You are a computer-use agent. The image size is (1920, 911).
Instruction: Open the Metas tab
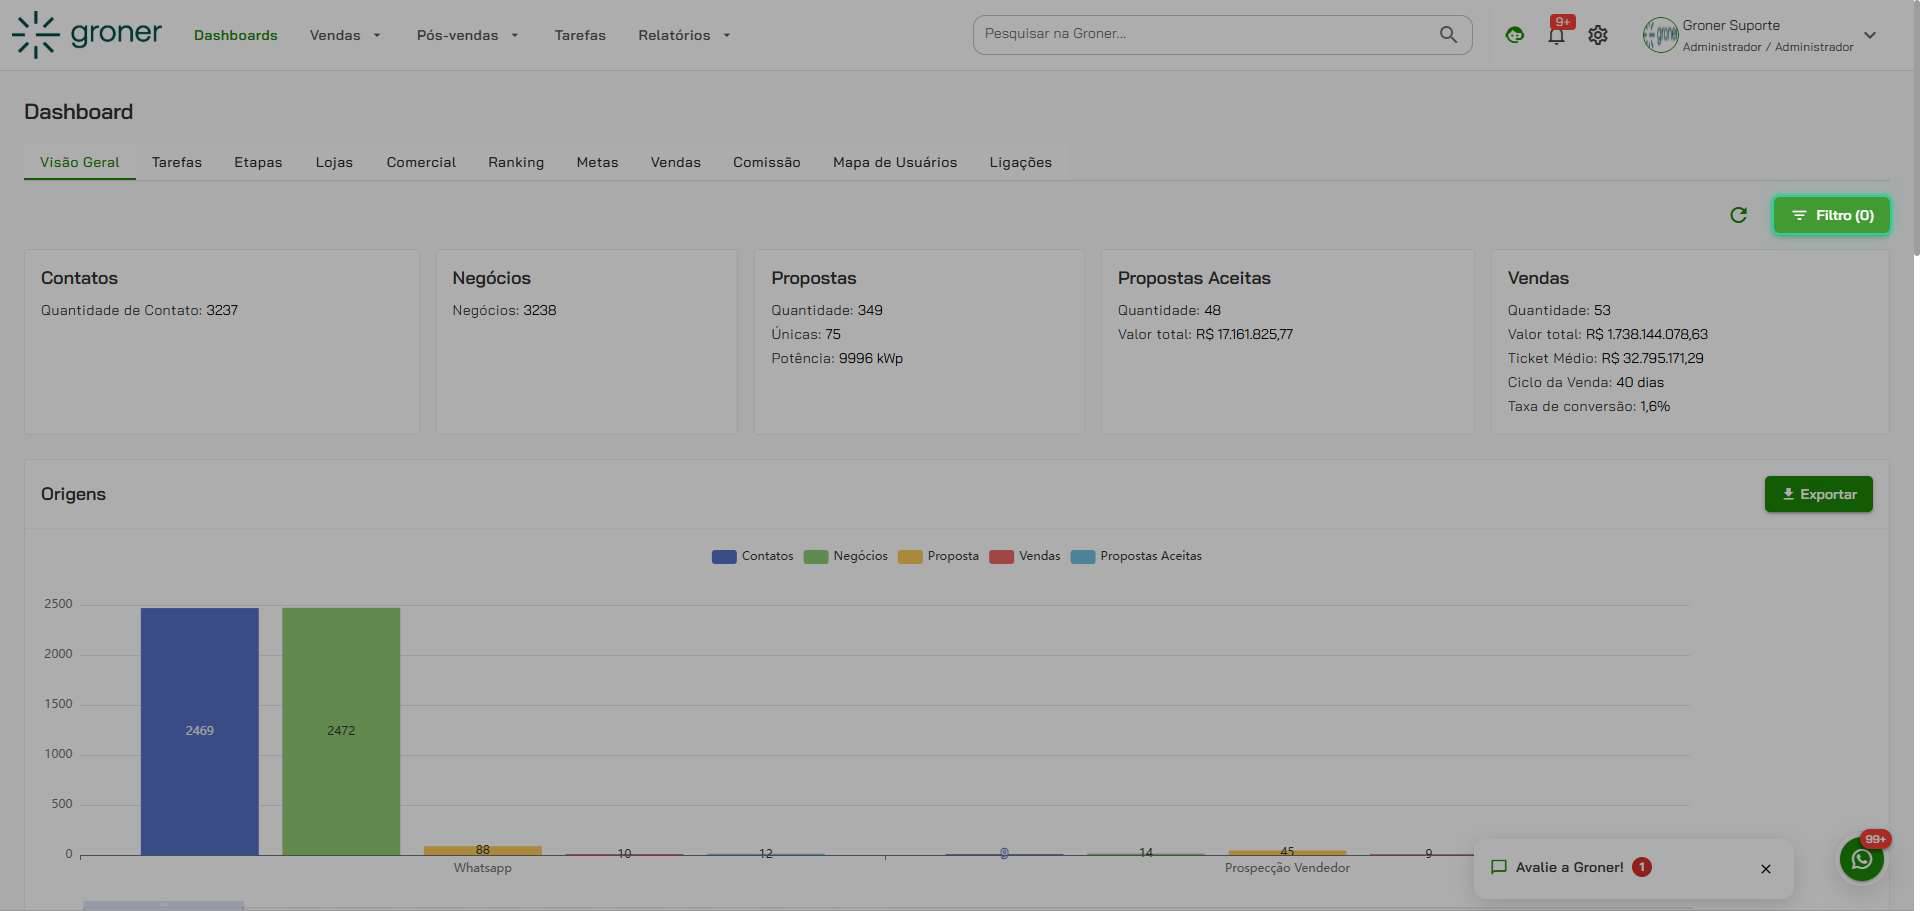click(x=597, y=162)
